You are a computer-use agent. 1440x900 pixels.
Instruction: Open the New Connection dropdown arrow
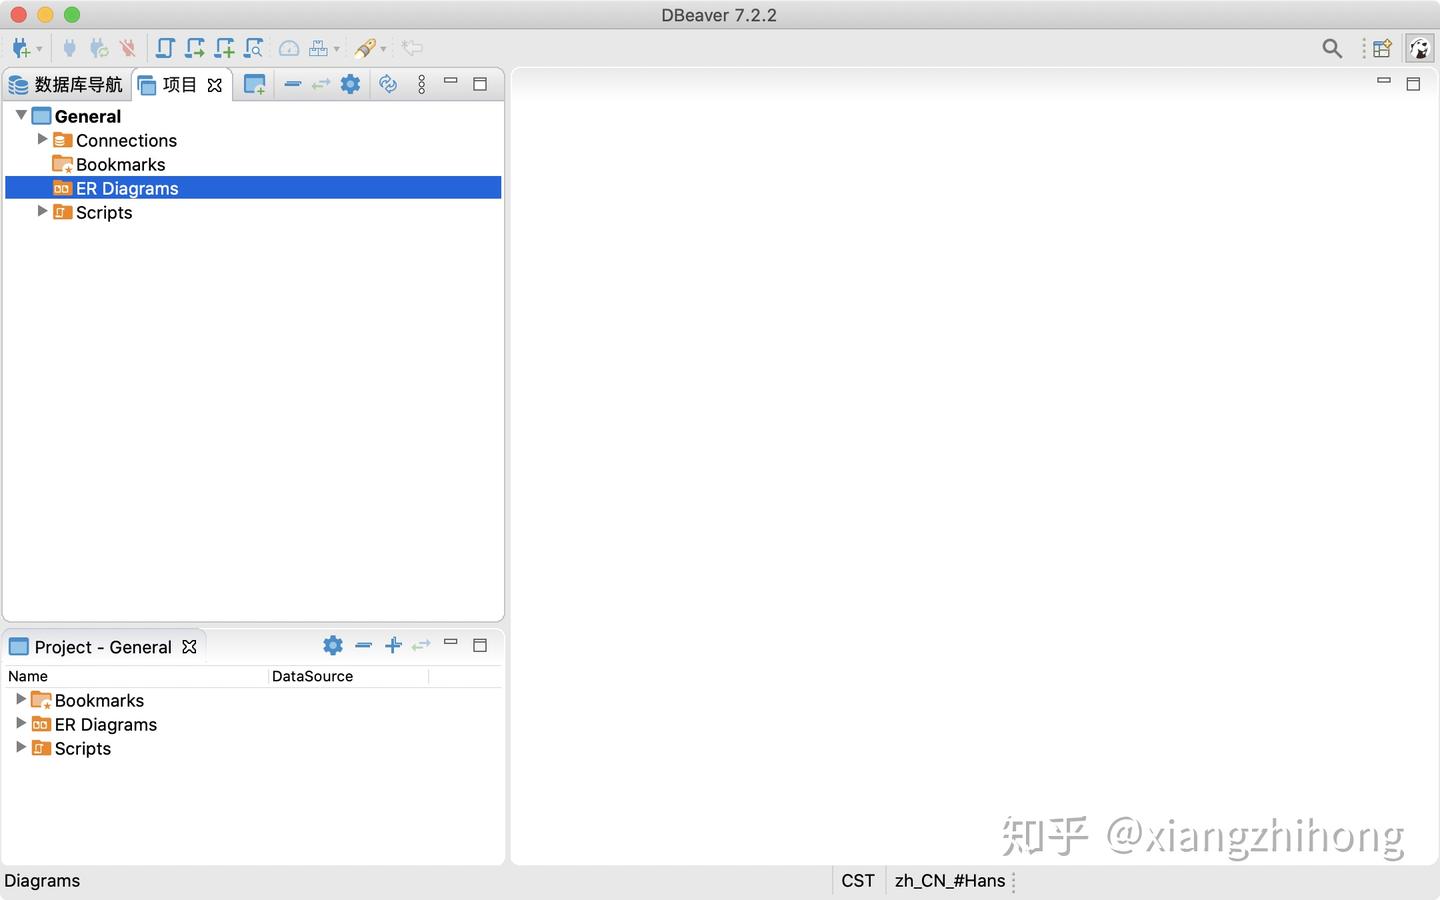pos(39,49)
